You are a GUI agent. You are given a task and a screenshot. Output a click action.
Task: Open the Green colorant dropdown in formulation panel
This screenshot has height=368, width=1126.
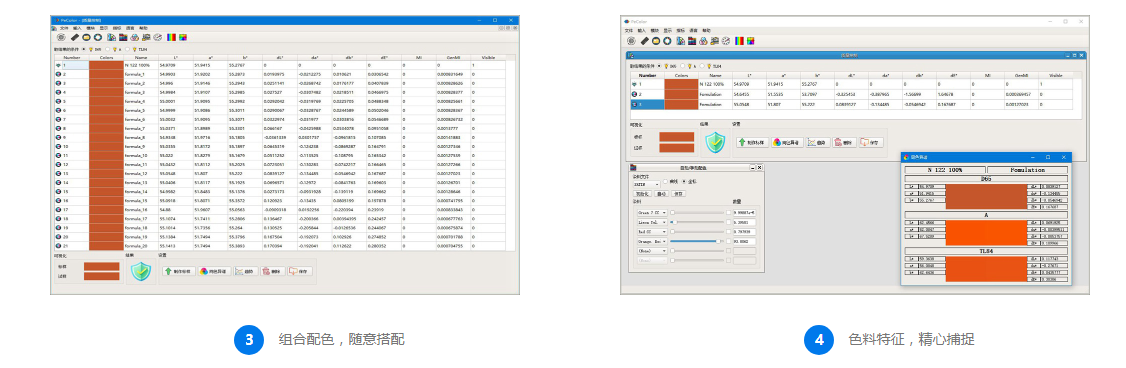[652, 213]
